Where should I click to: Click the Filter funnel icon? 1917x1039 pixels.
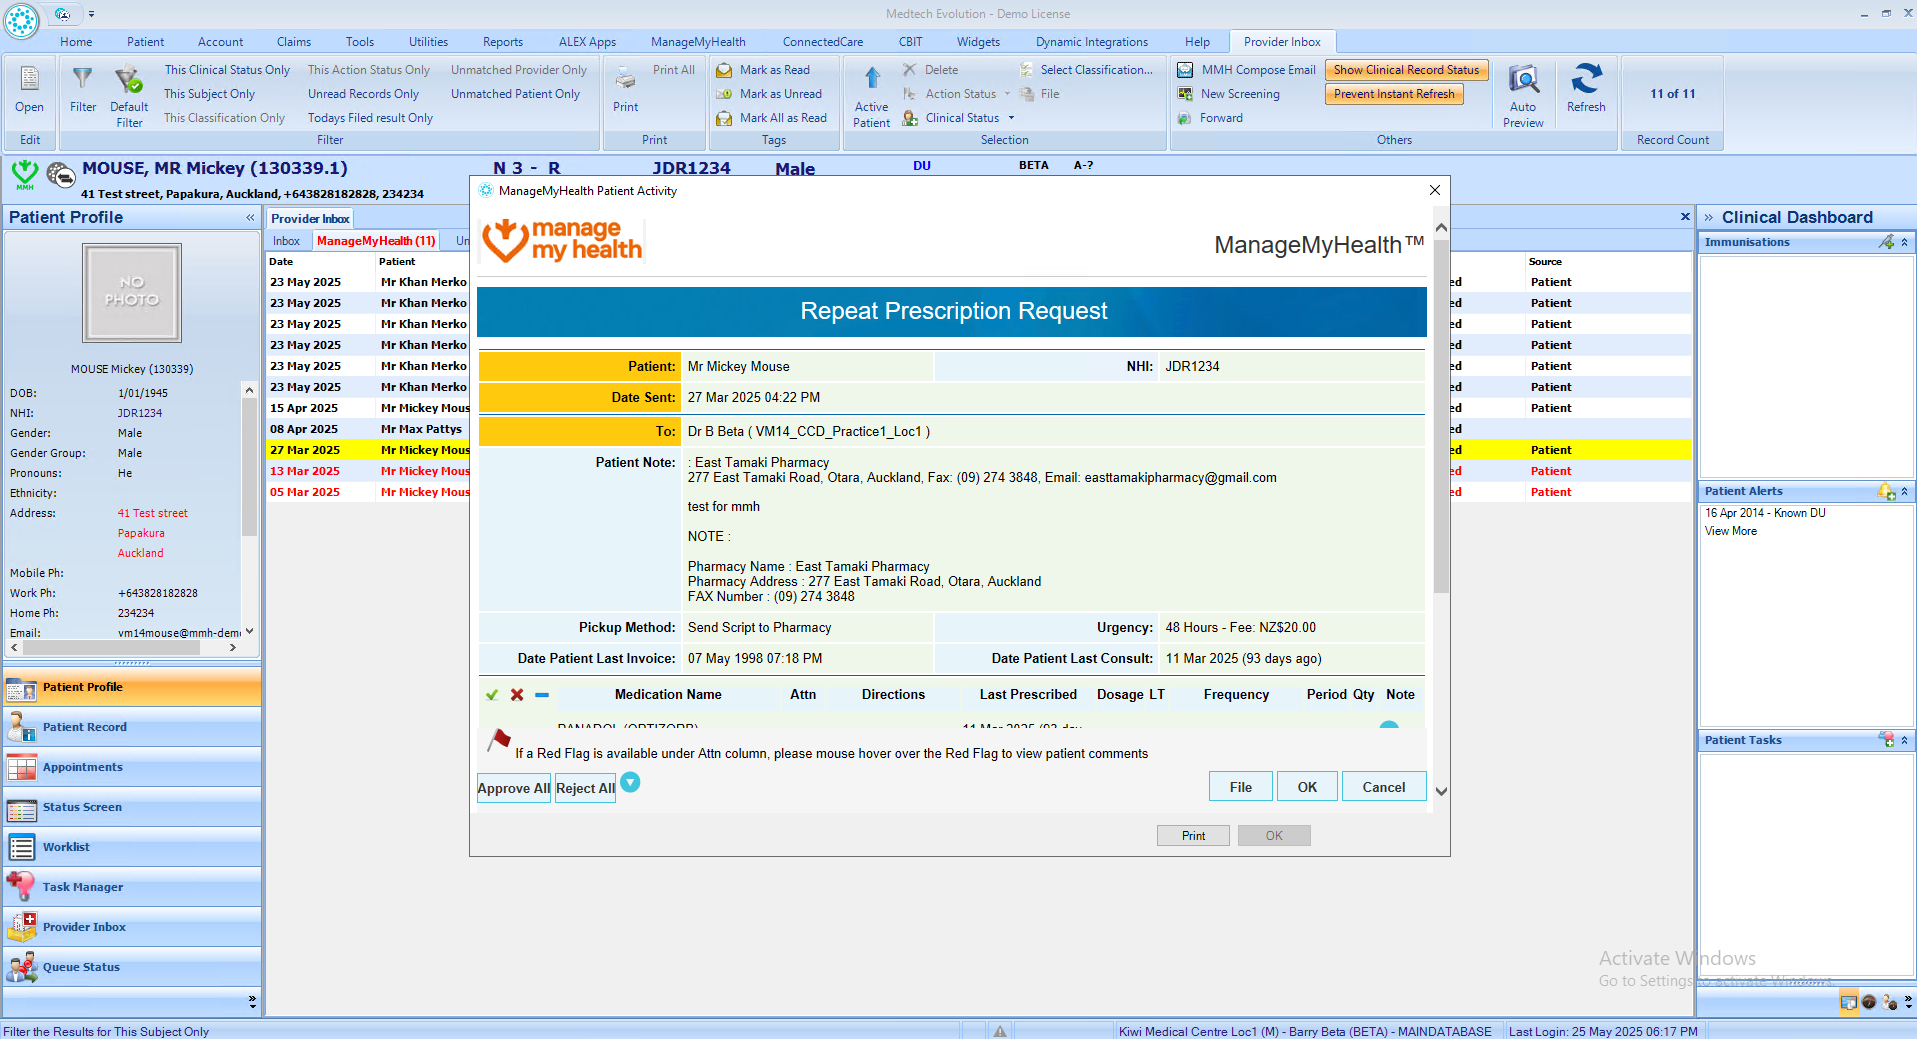click(83, 80)
